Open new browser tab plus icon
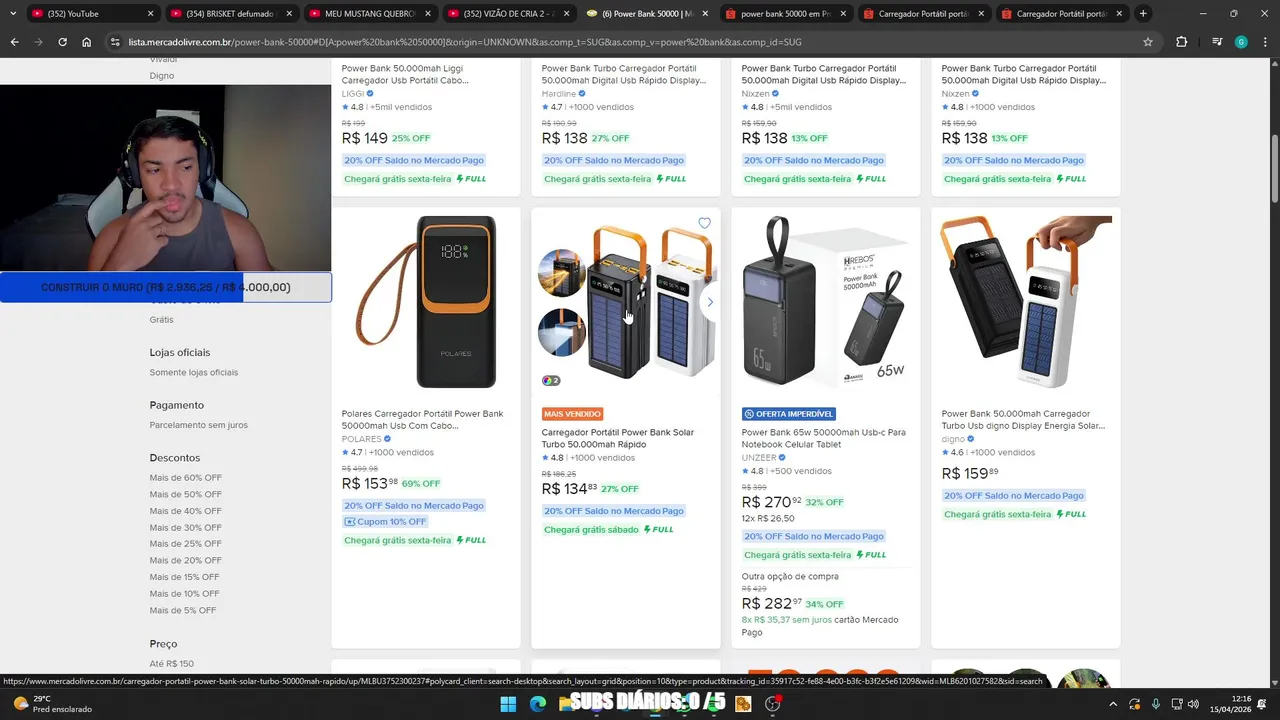Screen dimensions: 1280x720 [x=1143, y=14]
